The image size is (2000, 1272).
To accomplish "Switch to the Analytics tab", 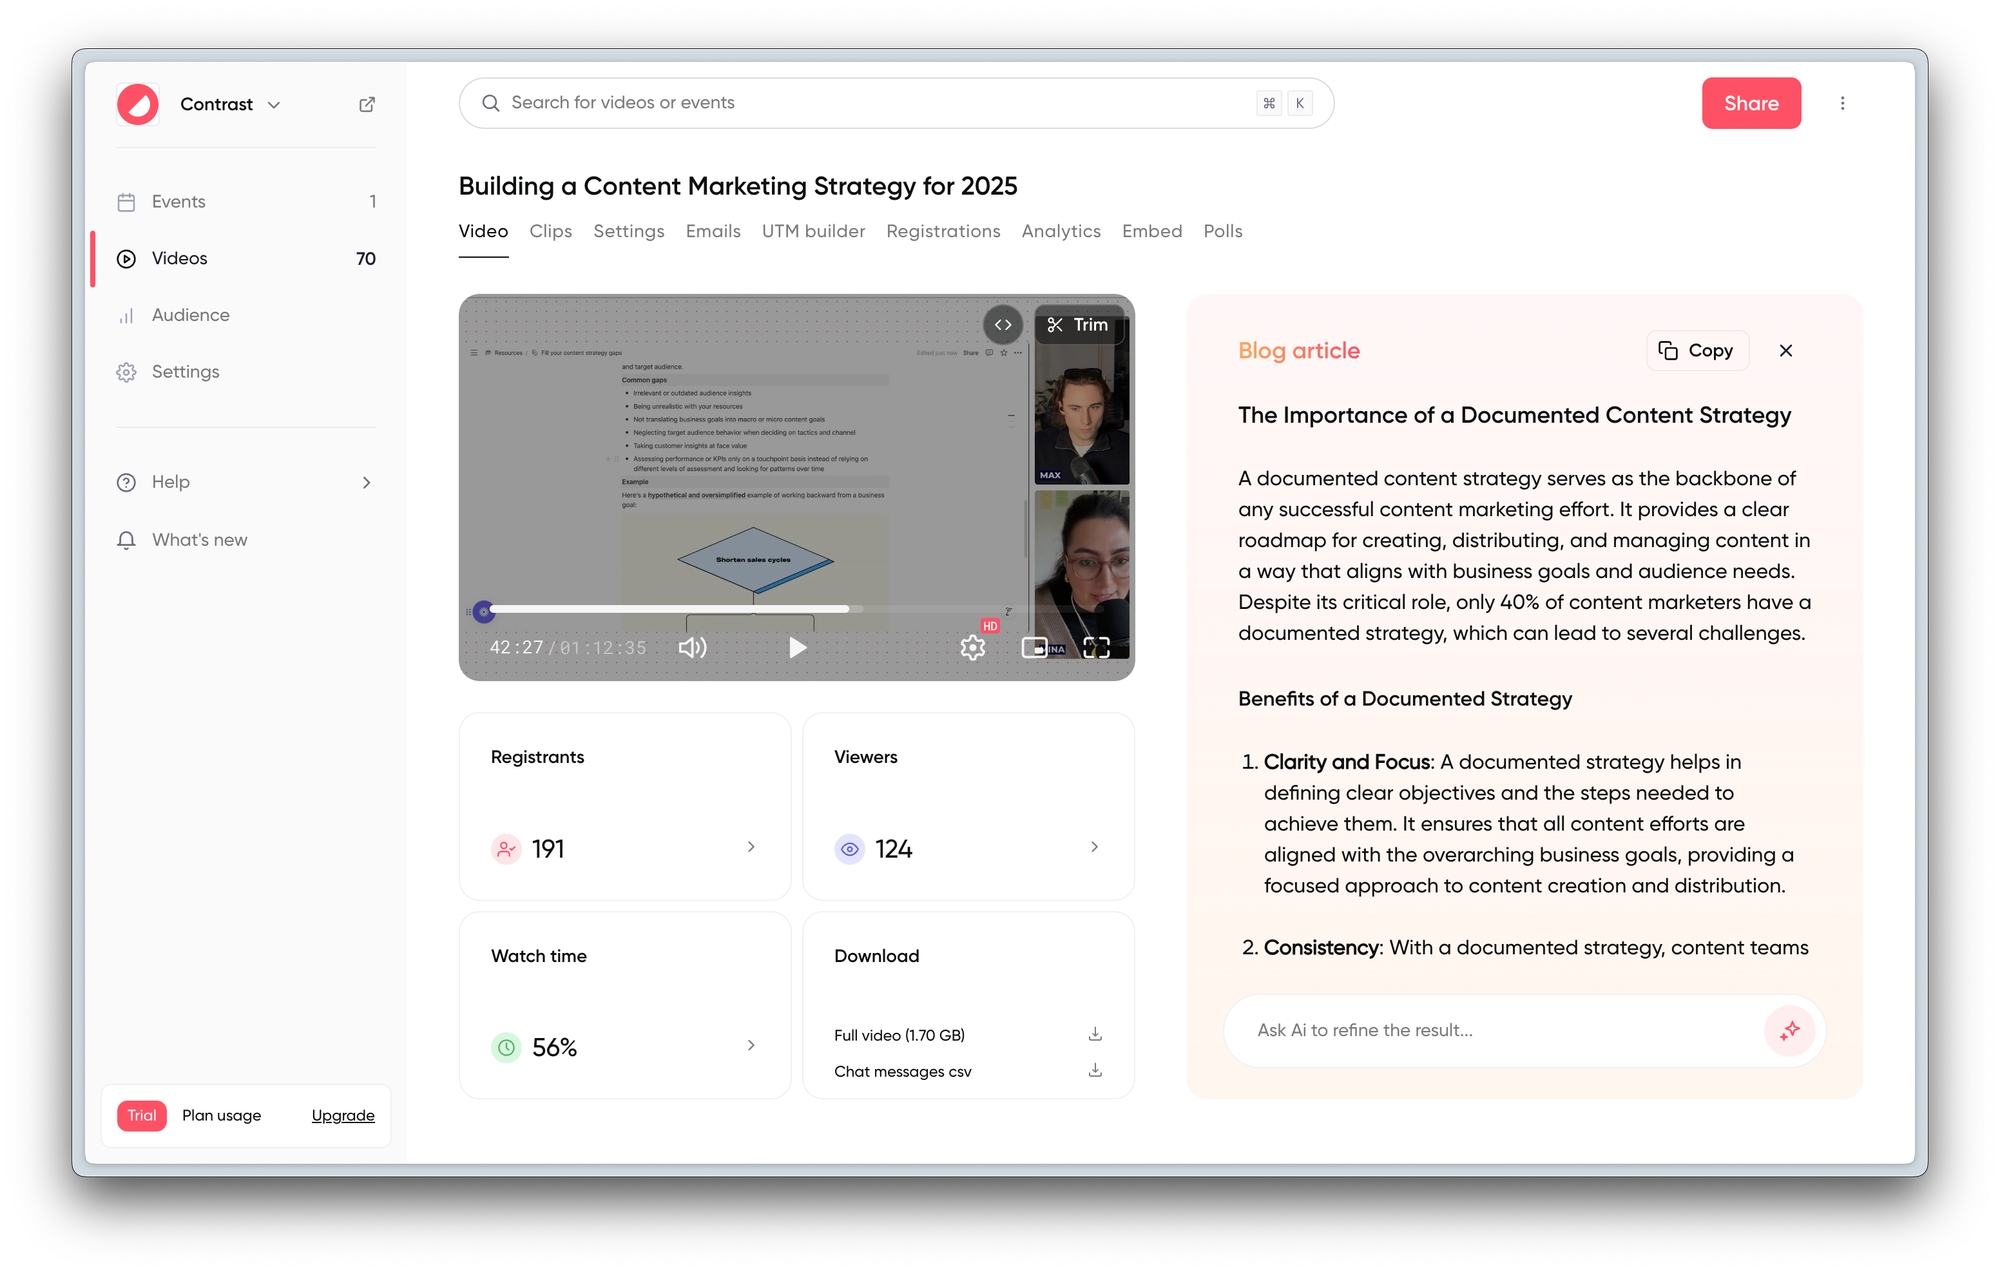I will (1060, 231).
